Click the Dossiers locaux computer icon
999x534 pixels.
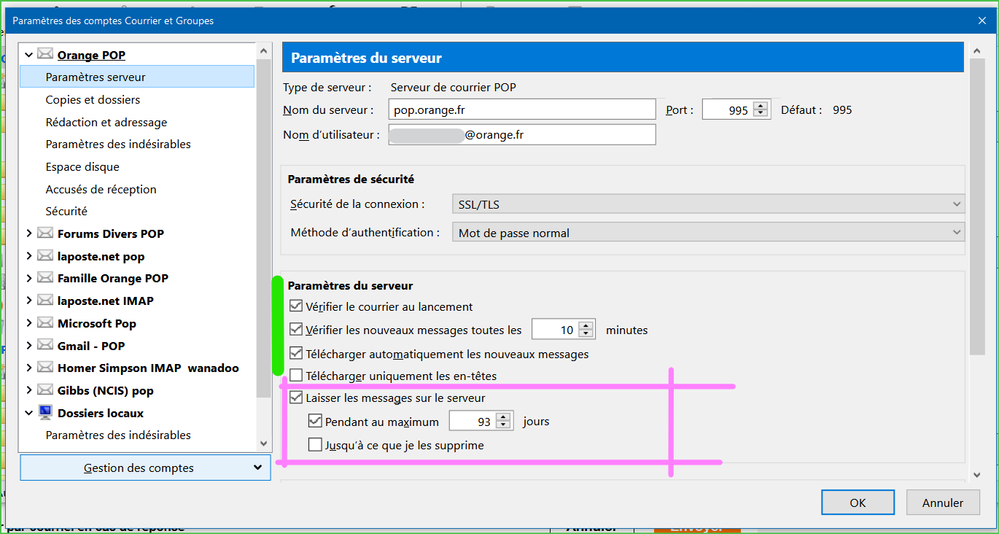click(45, 412)
